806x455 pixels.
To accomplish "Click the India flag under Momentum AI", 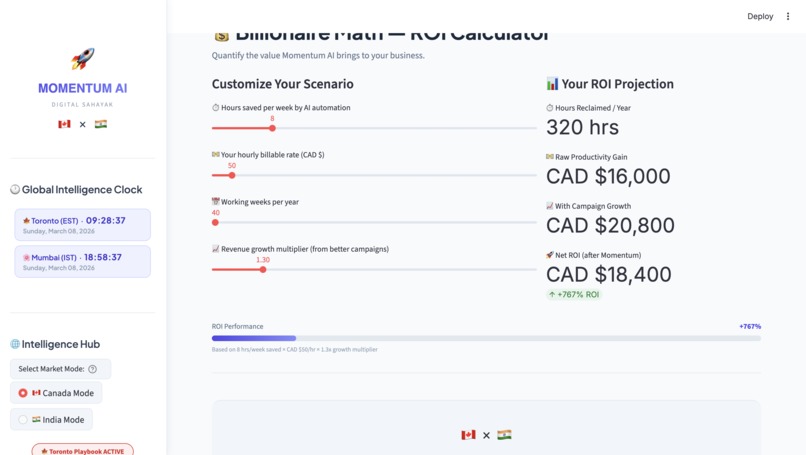I will tap(101, 124).
